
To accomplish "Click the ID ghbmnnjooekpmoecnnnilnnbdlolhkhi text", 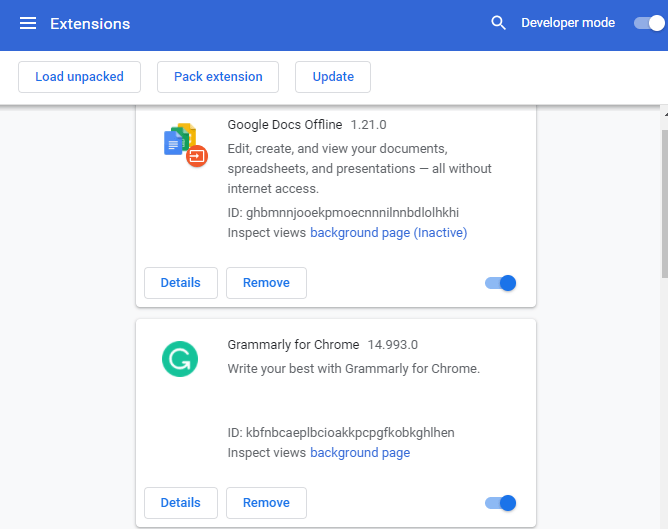I will click(x=343, y=213).
